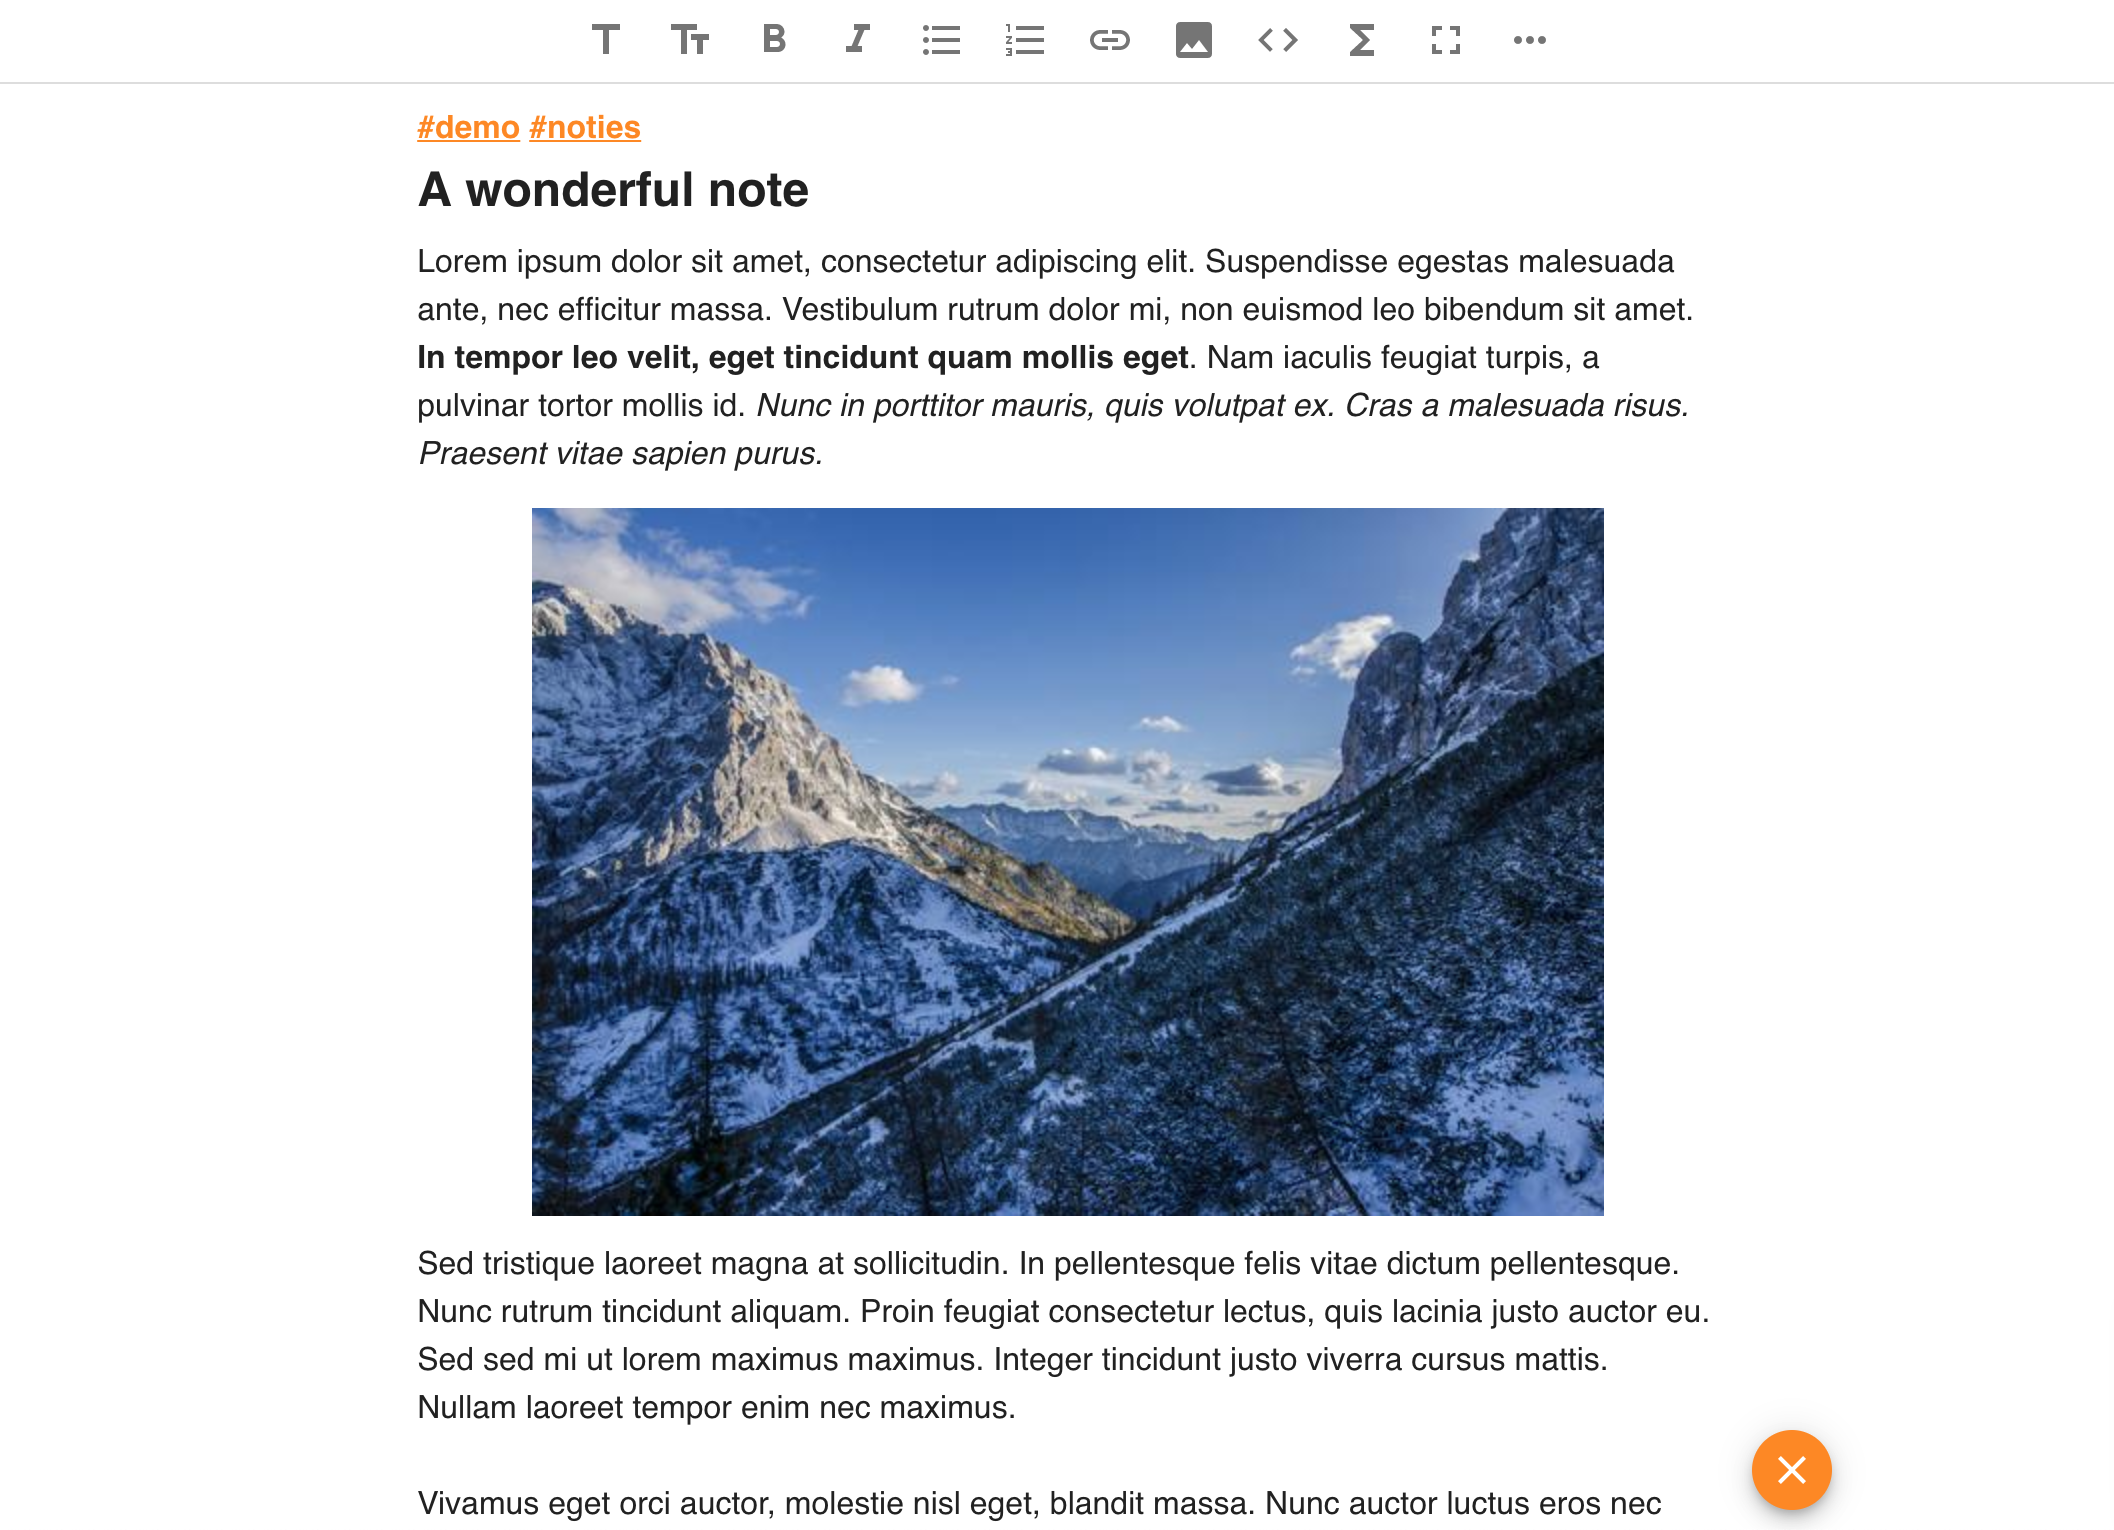Toggle italic formatting

pos(857,40)
